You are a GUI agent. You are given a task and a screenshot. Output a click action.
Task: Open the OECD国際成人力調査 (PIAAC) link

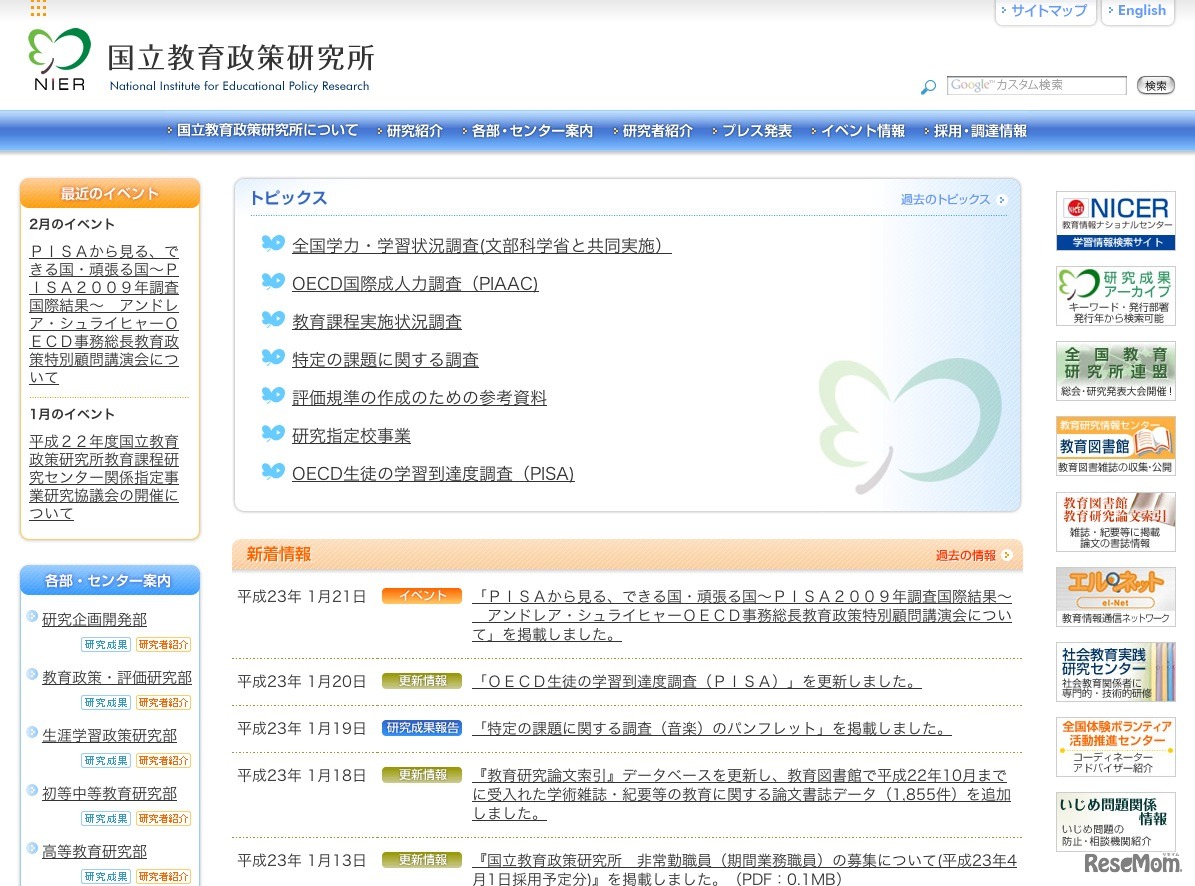[414, 284]
